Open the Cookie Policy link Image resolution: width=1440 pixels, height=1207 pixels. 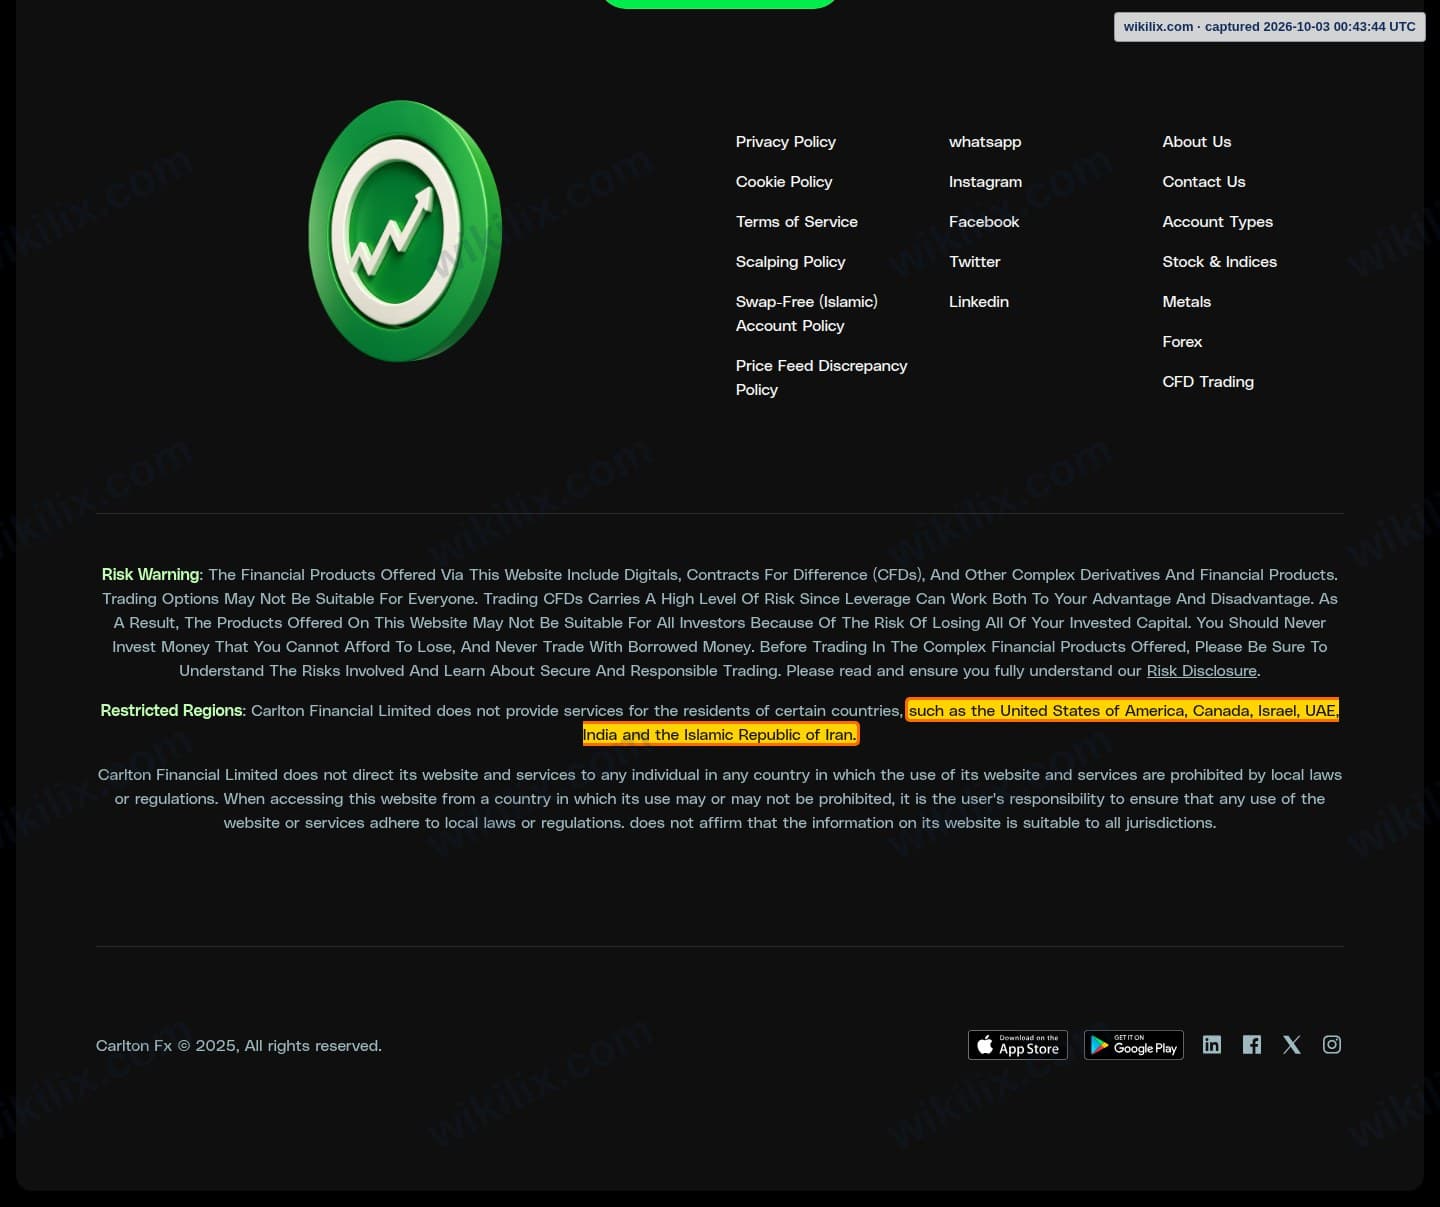pos(784,182)
